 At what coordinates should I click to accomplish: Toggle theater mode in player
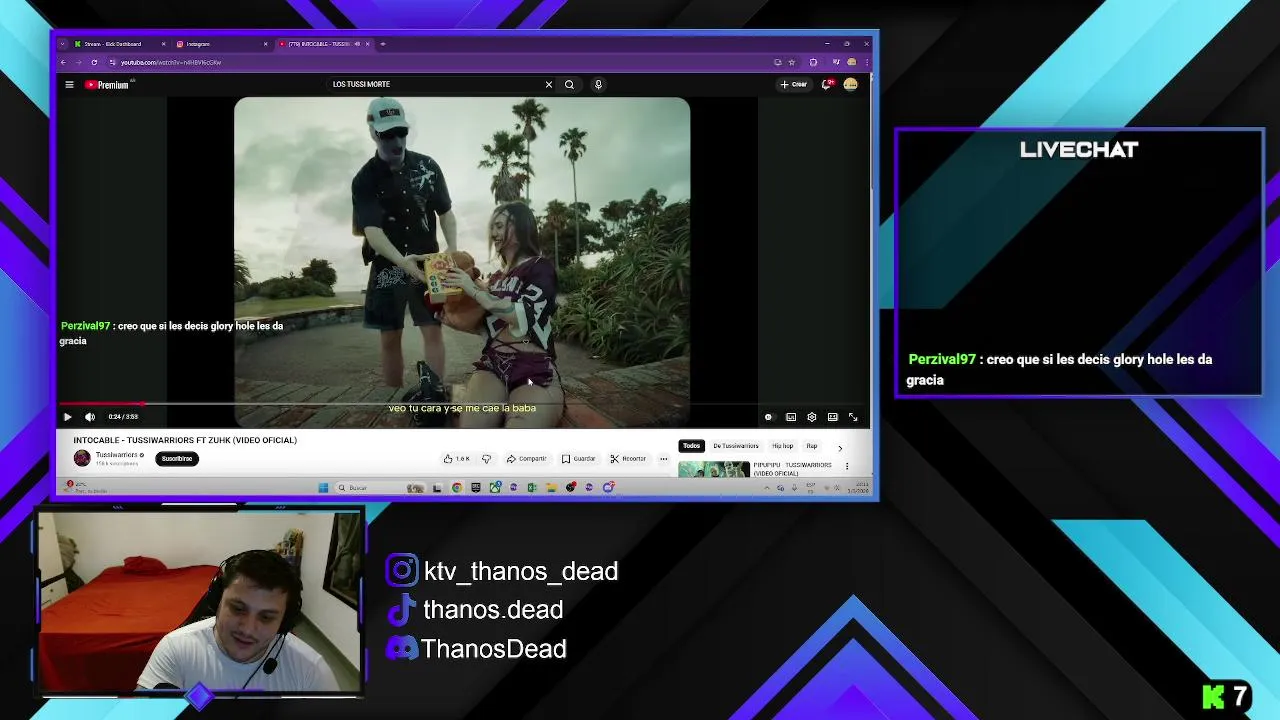(832, 417)
